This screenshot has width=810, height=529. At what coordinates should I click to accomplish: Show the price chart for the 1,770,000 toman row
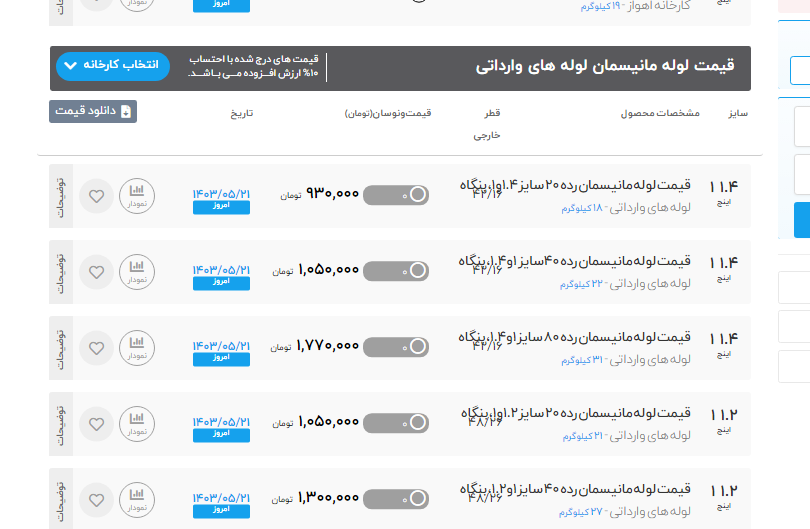point(136,348)
